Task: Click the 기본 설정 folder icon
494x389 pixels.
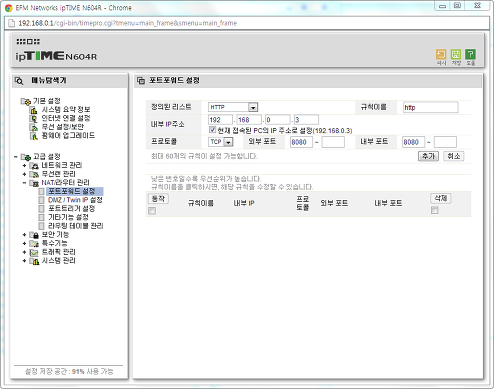Action: coord(26,101)
